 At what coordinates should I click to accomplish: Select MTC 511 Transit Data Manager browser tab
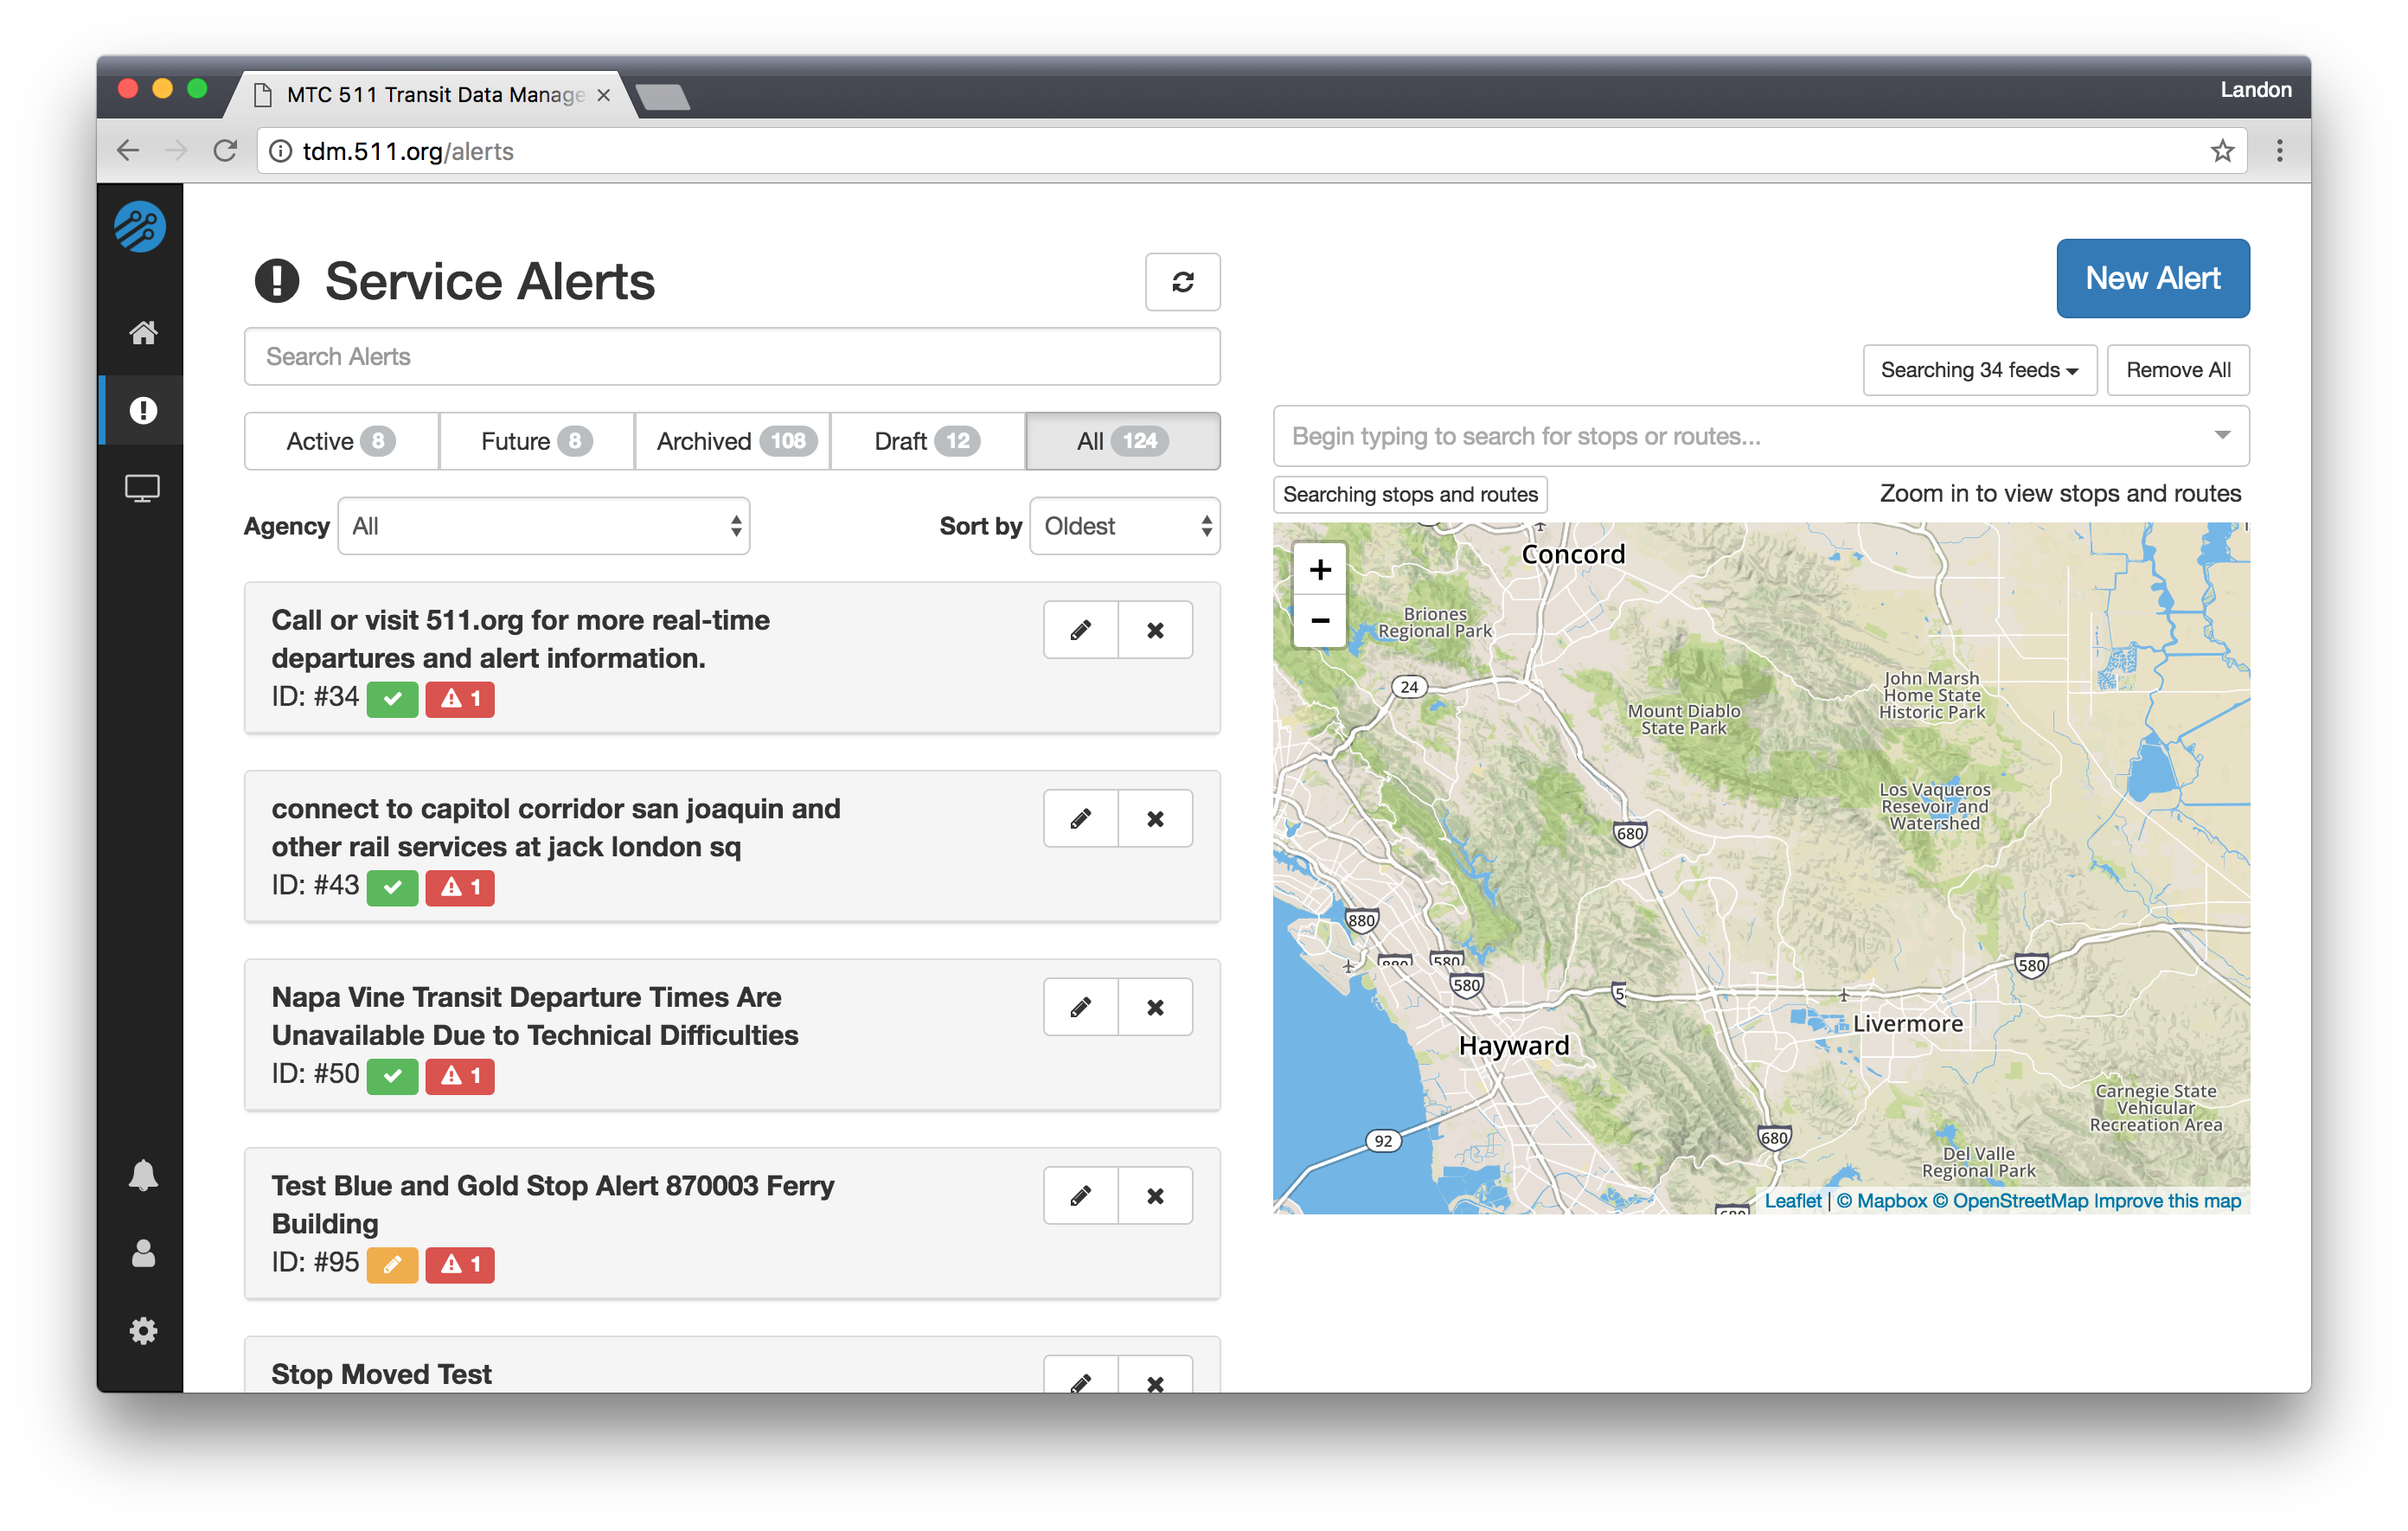click(x=430, y=95)
